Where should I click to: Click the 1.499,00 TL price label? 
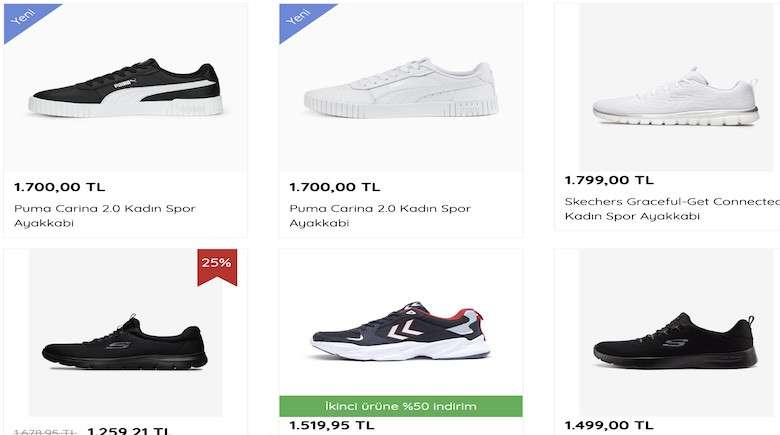point(609,425)
